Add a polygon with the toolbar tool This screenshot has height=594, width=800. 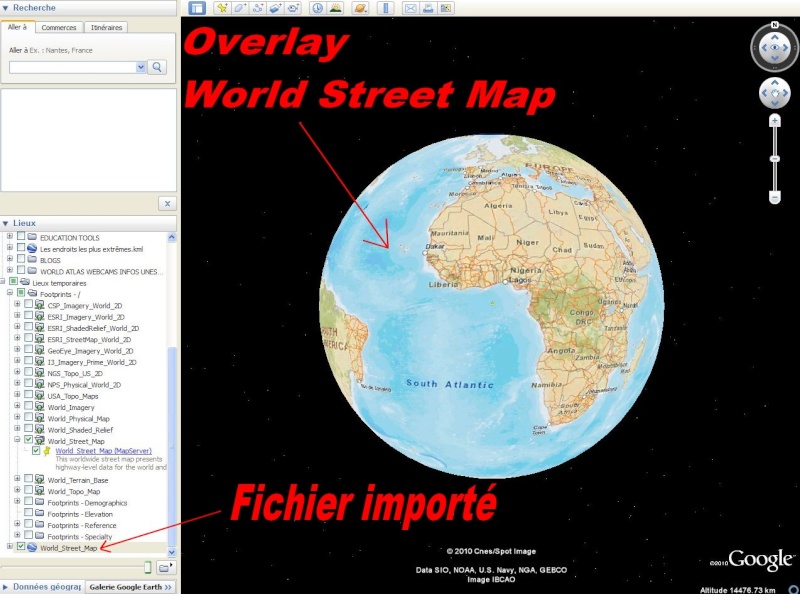(240, 8)
